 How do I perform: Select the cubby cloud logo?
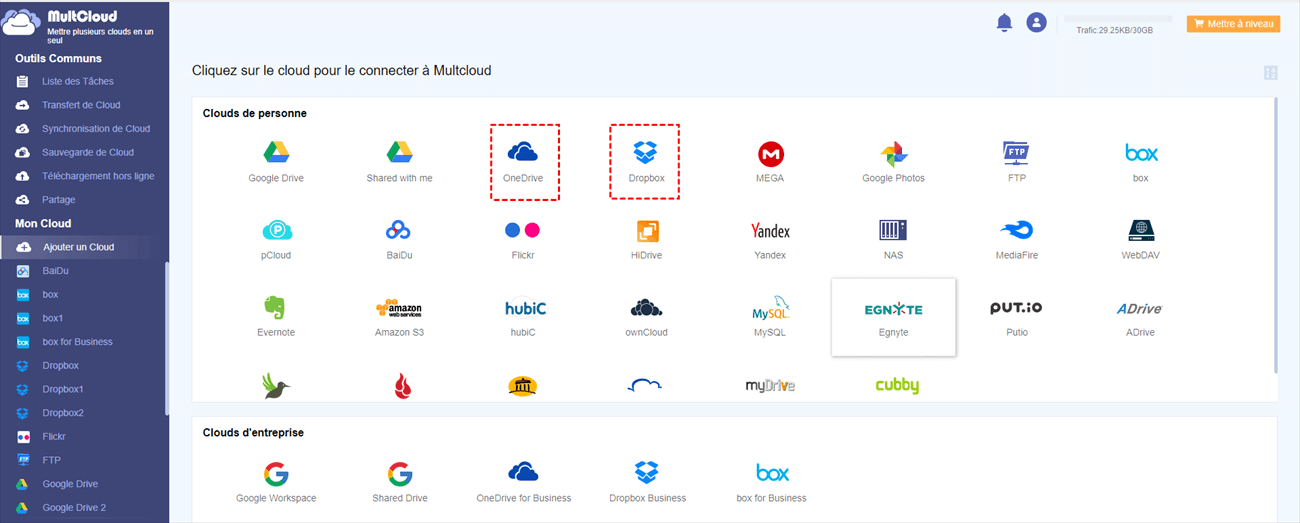tap(896, 385)
